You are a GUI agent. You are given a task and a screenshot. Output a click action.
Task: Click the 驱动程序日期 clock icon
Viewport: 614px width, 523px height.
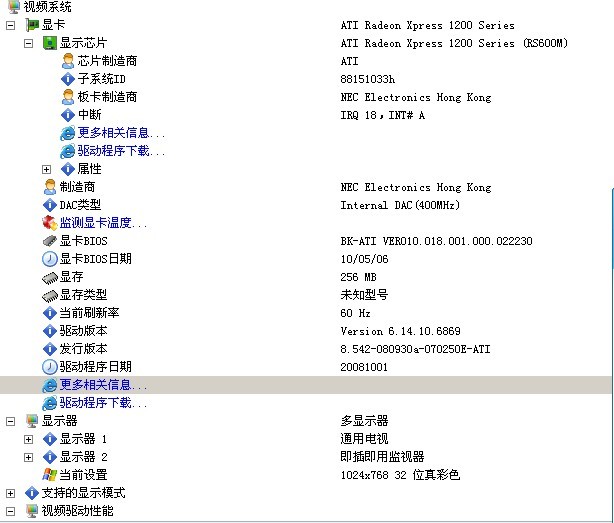[50, 367]
